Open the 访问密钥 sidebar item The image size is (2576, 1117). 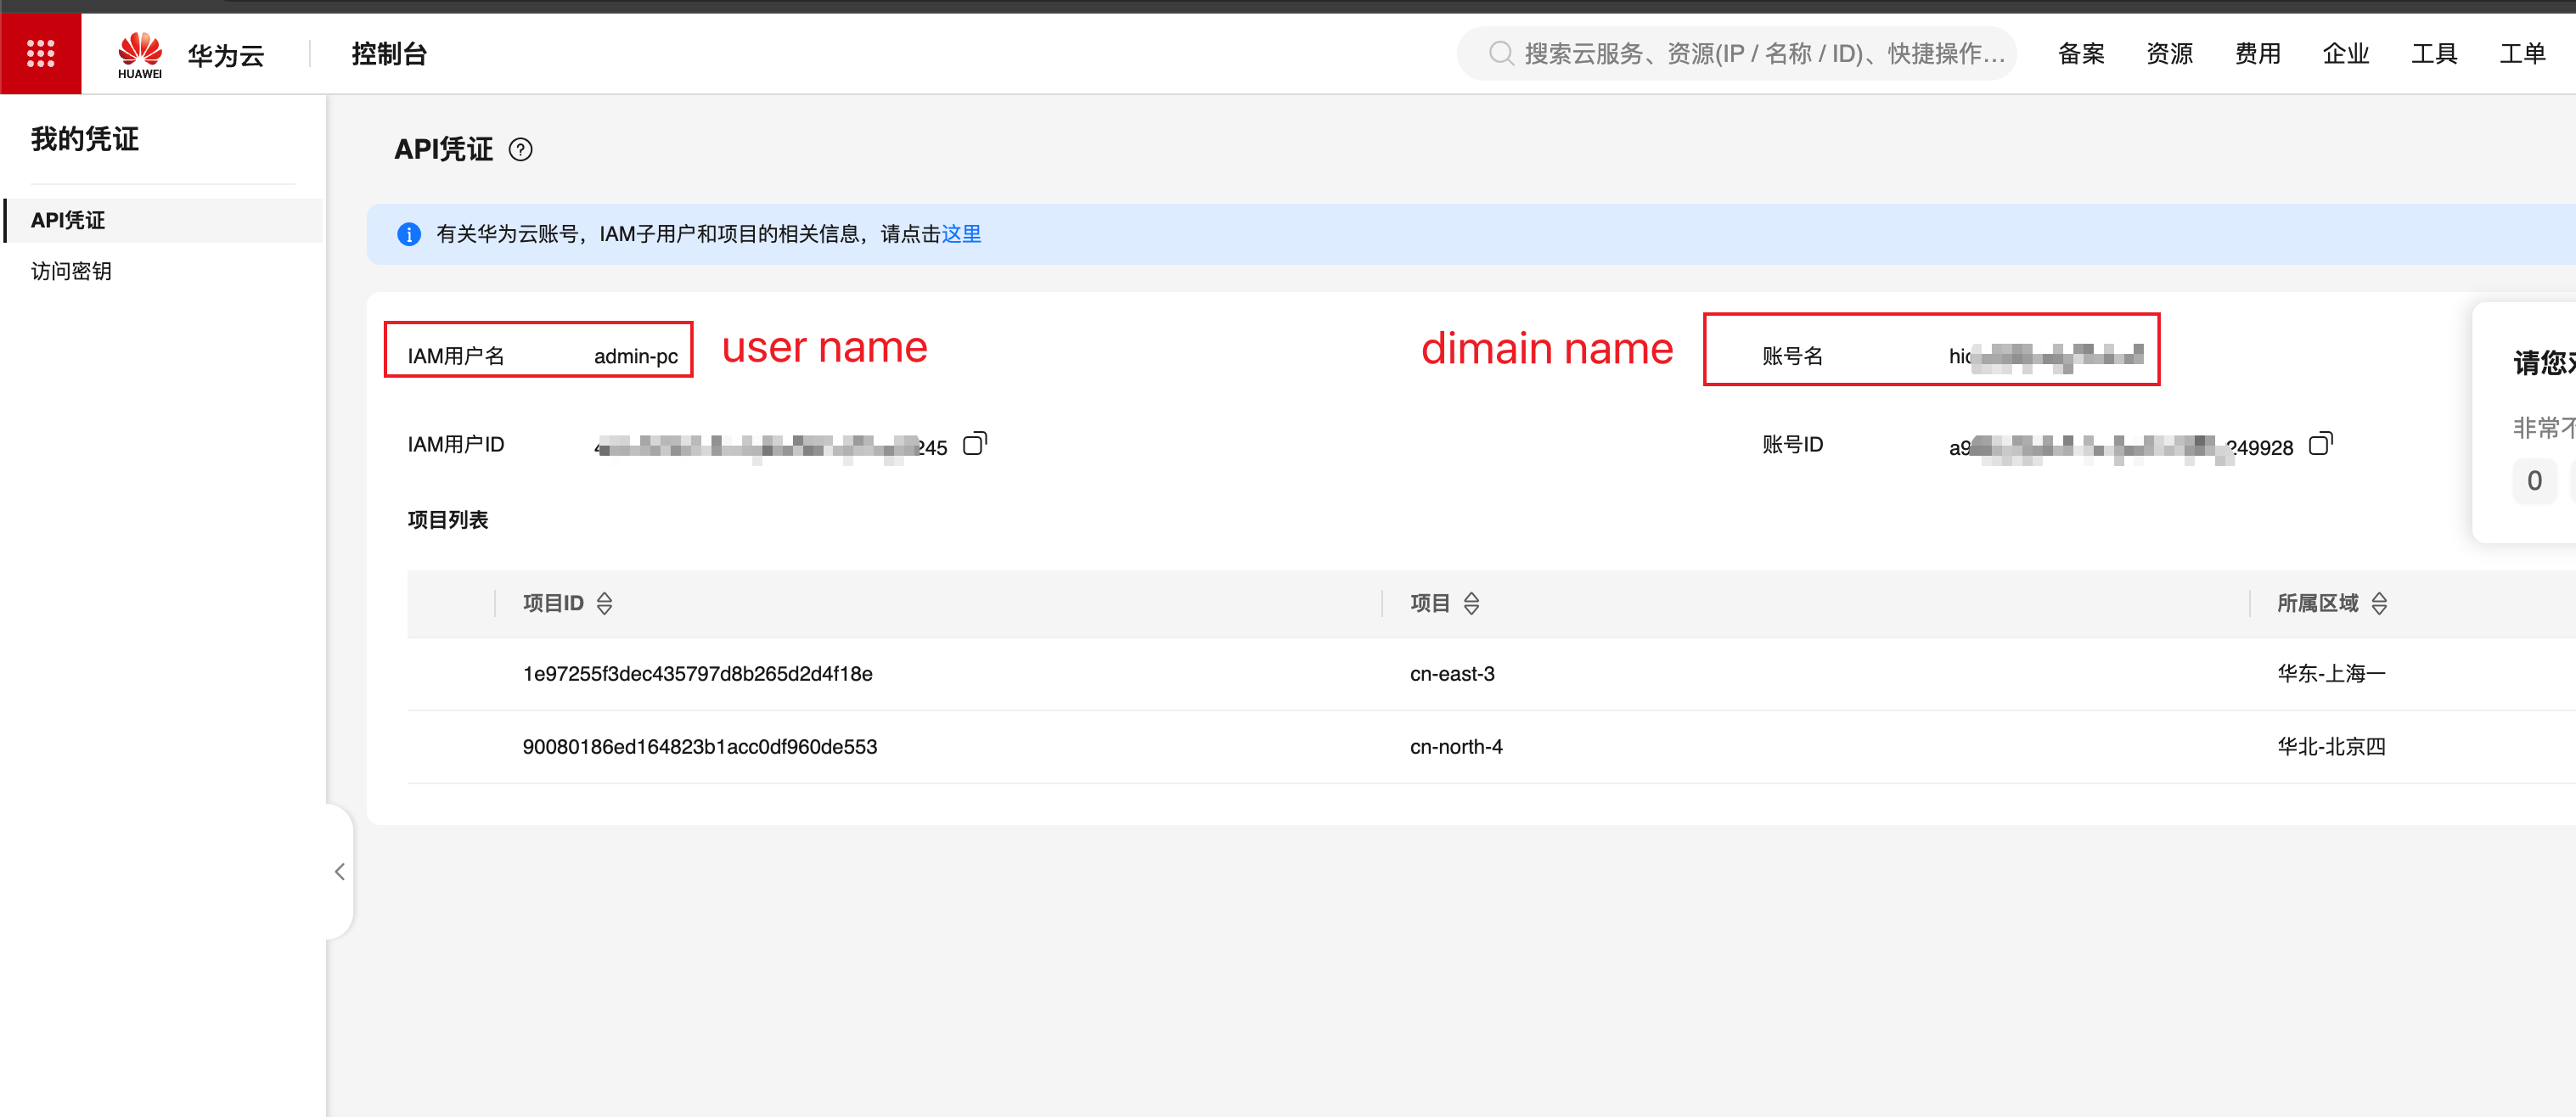71,271
